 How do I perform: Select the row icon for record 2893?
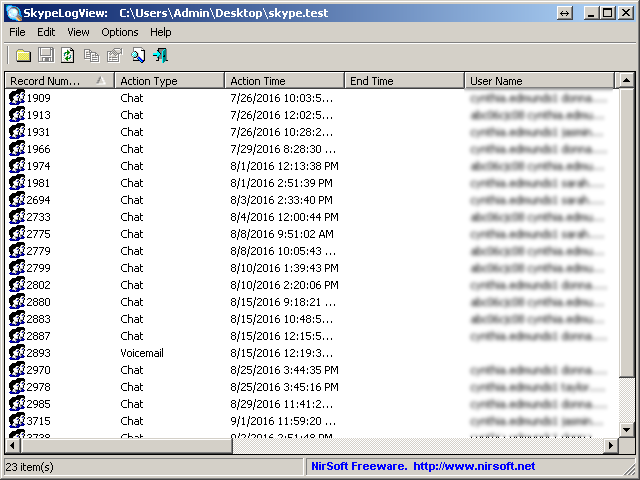(17, 353)
